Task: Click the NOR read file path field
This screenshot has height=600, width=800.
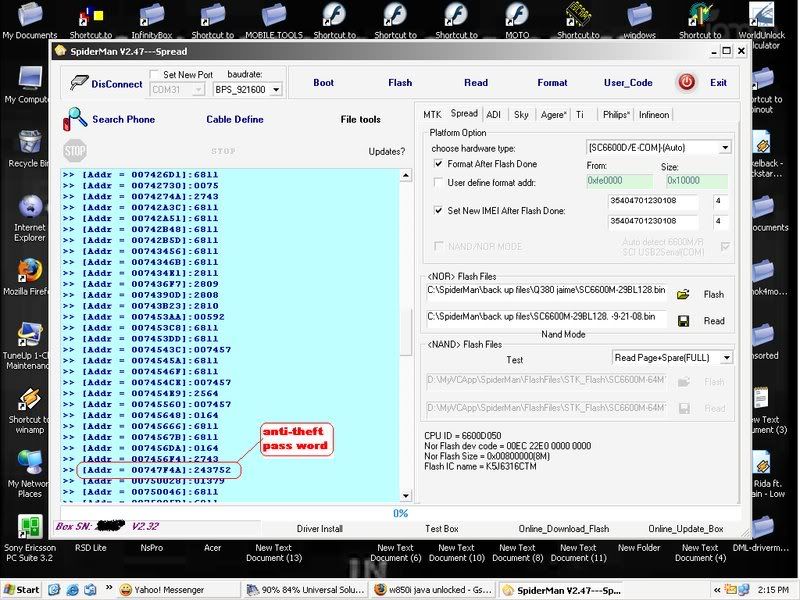Action: (546, 317)
